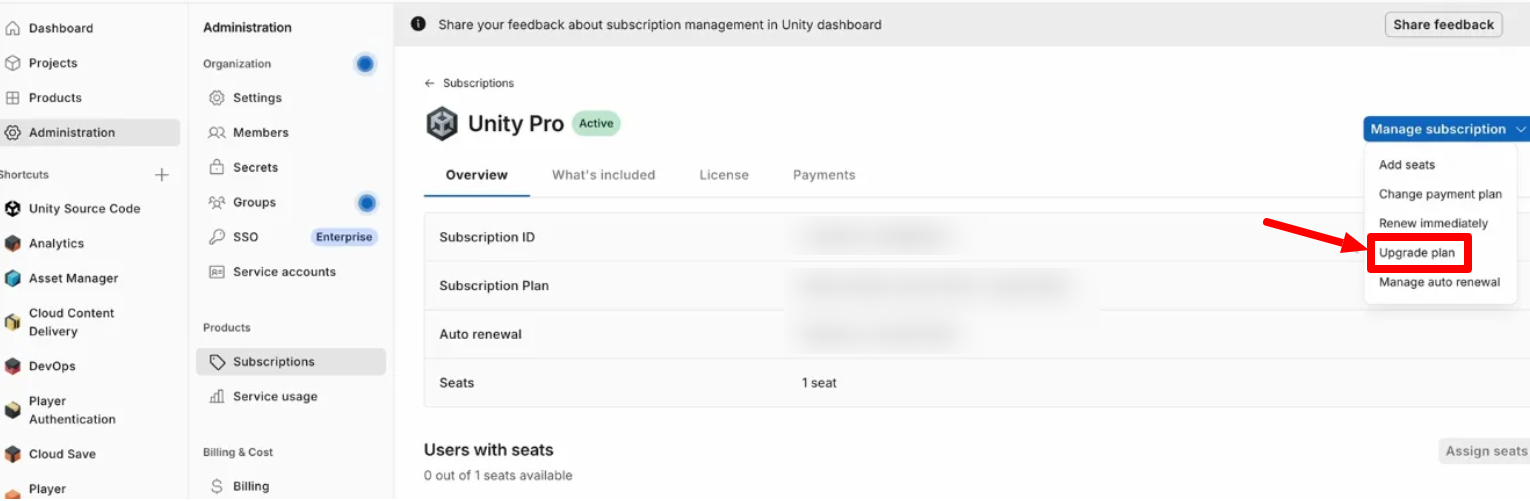The image size is (1530, 501).
Task: Click the Secrets lock icon
Action: click(x=216, y=167)
